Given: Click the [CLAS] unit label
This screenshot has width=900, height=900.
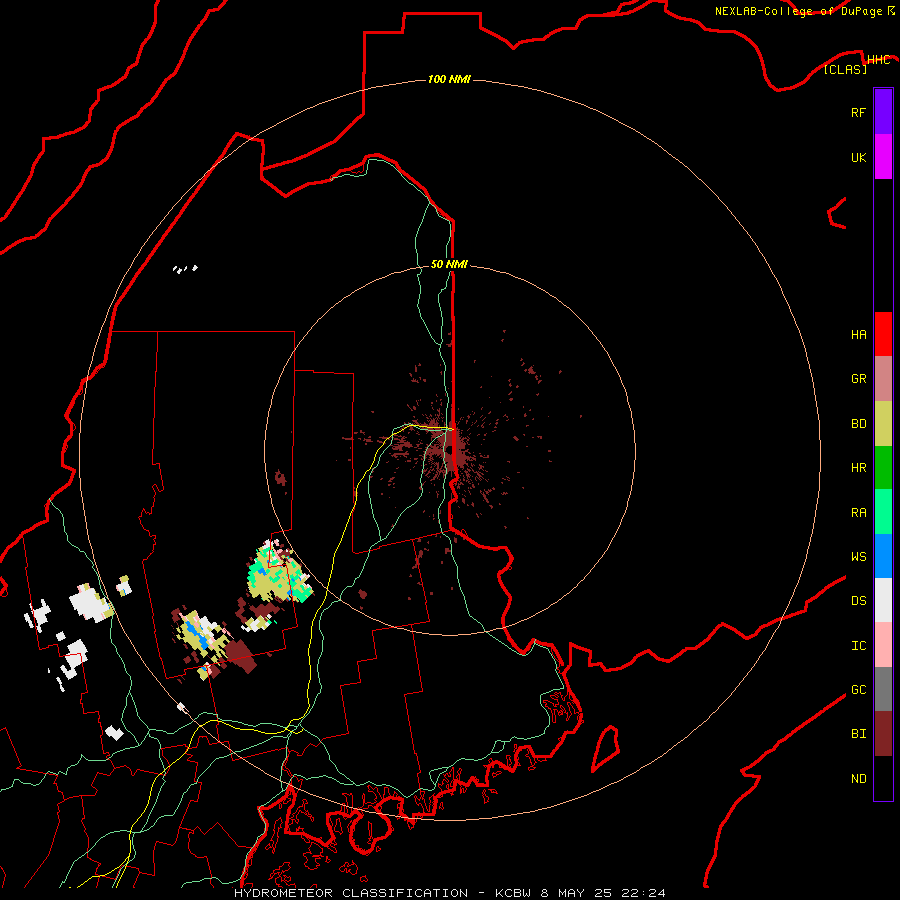Looking at the screenshot, I should pyautogui.click(x=845, y=69).
